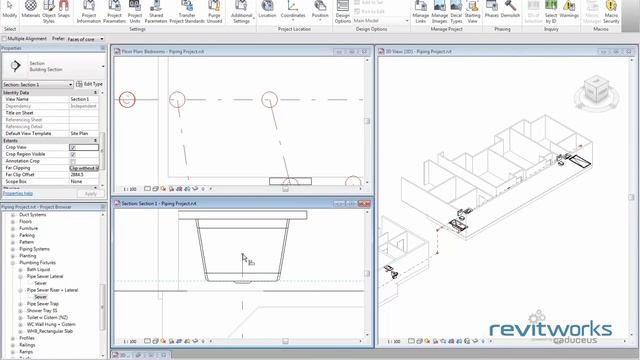
Task: Open the Coordinates dropdown
Action: tap(293, 10)
